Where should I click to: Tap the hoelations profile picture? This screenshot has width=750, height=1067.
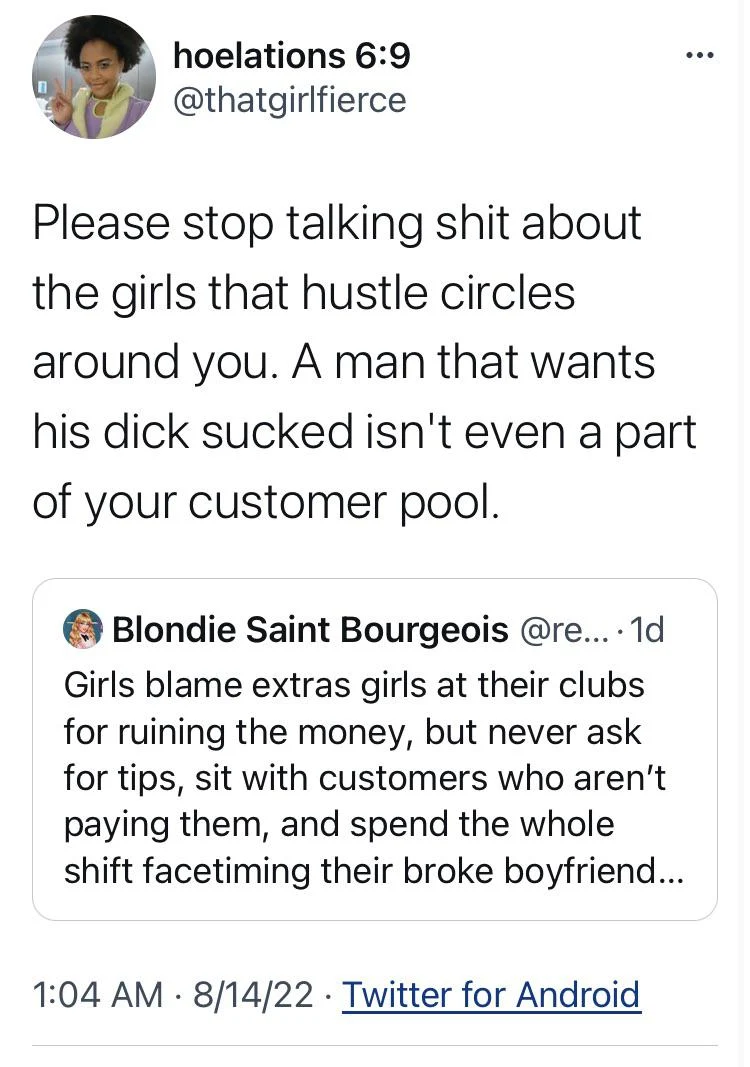pyautogui.click(x=93, y=77)
